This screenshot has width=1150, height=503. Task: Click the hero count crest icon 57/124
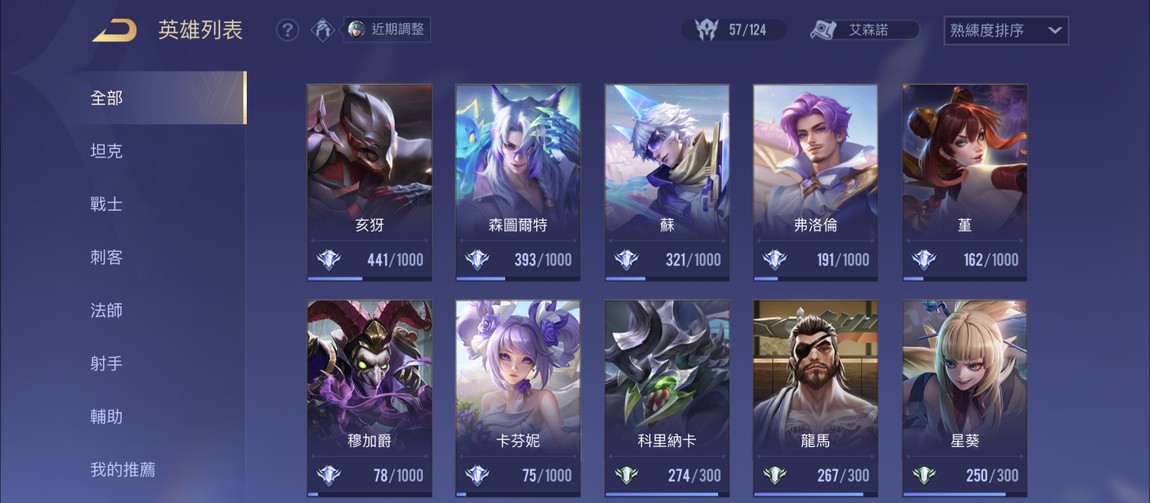706,30
